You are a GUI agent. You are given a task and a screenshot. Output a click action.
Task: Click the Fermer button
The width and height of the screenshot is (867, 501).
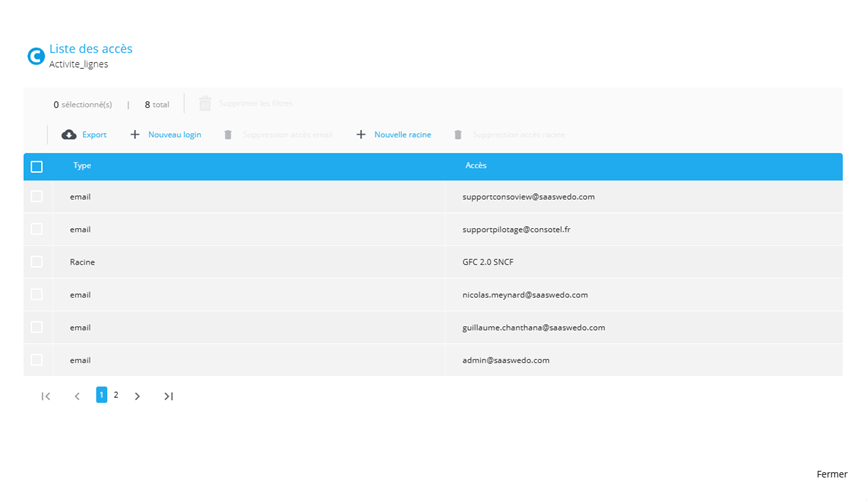click(831, 474)
